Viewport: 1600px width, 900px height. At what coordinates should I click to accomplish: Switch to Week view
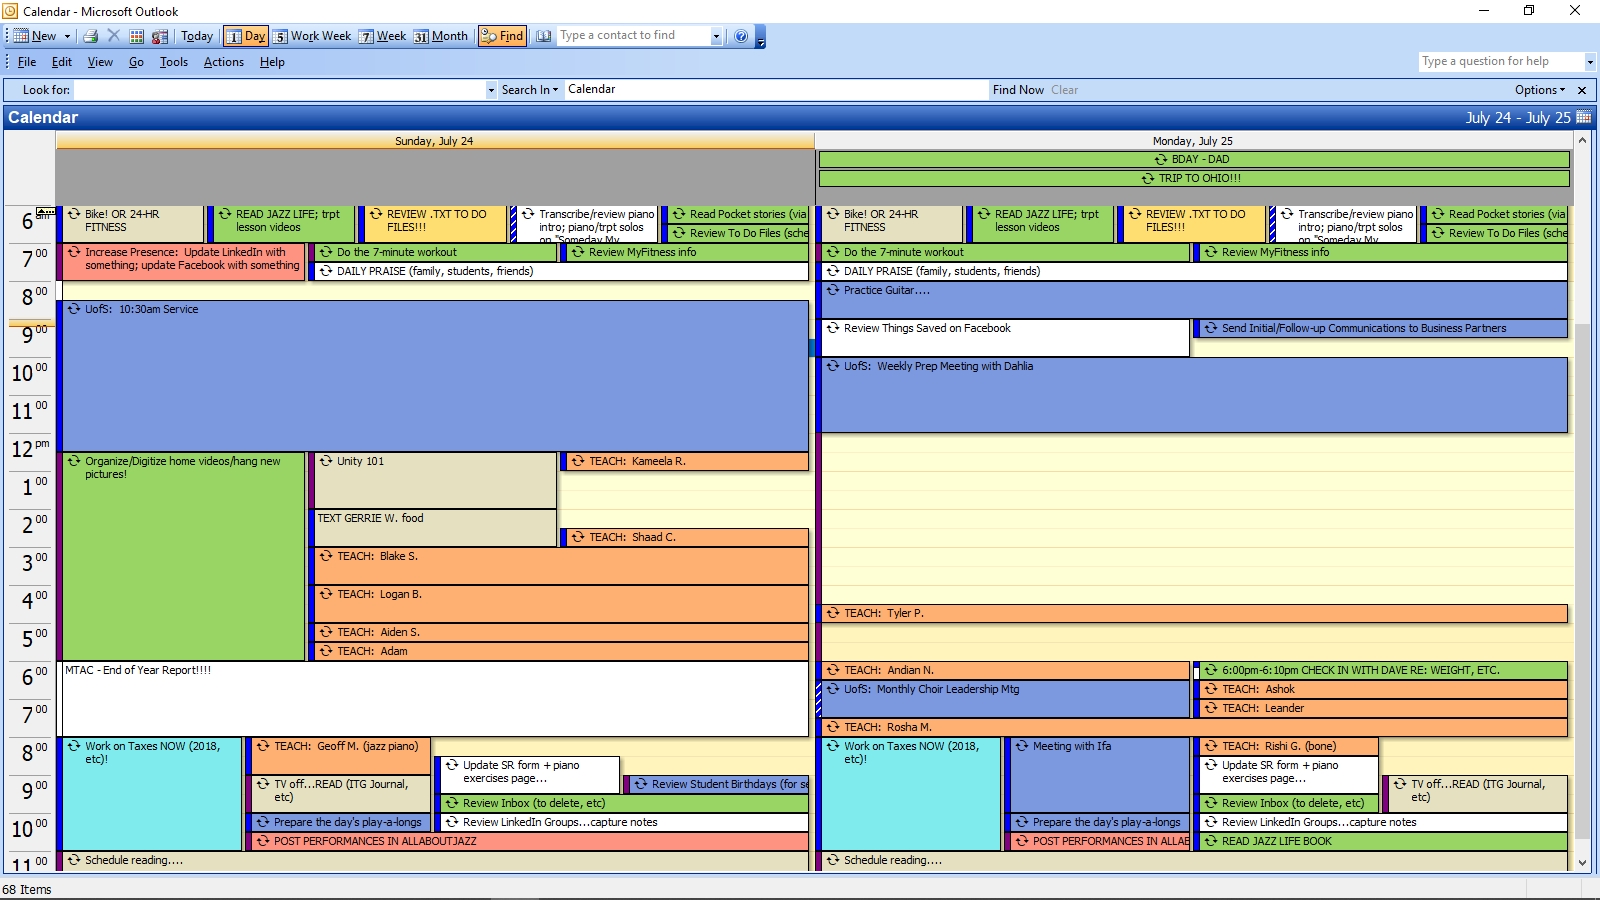[x=383, y=36]
